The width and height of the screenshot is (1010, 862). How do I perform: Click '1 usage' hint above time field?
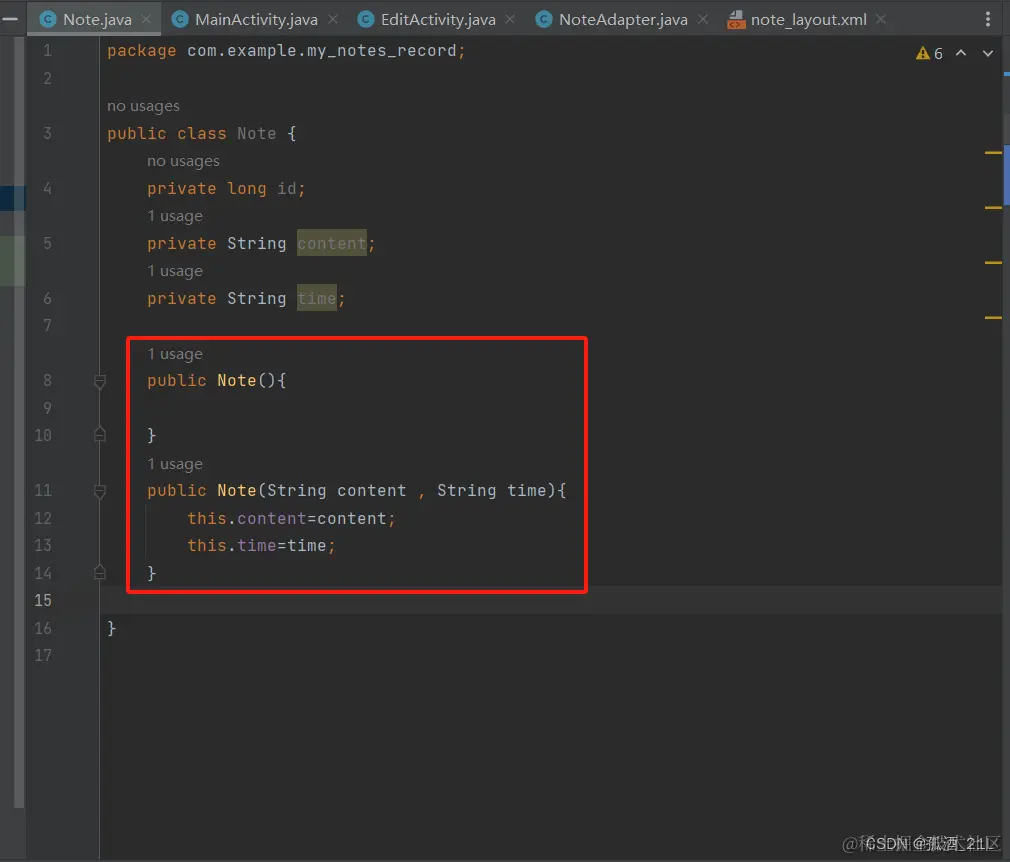coord(175,271)
